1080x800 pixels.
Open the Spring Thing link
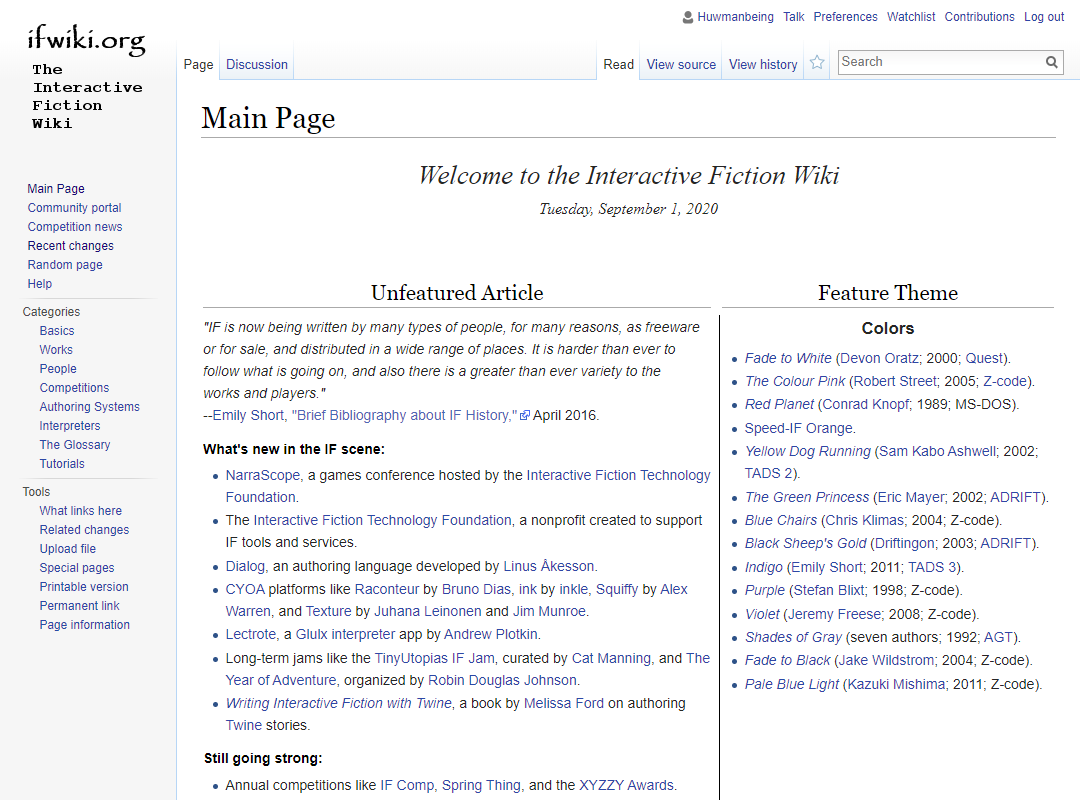481,786
